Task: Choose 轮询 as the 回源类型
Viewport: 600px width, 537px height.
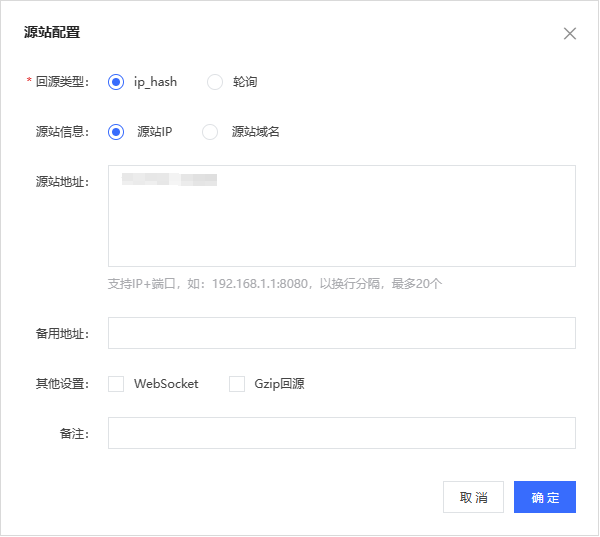Action: coord(215,82)
